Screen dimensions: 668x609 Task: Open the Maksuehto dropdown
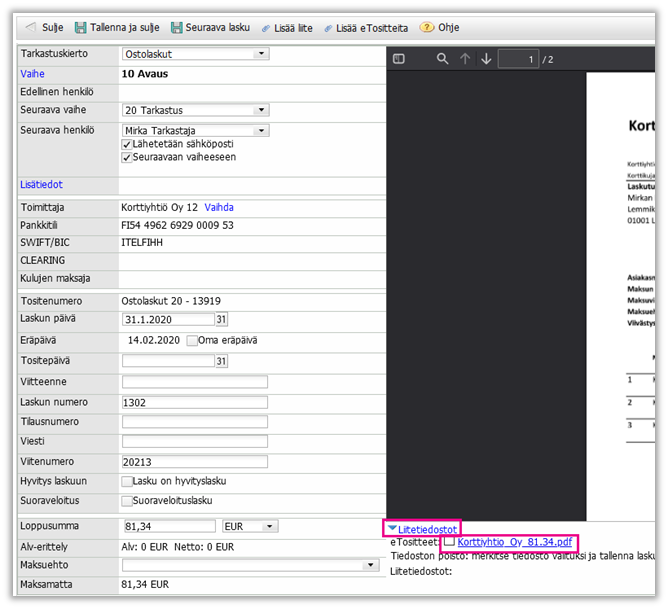click(x=250, y=565)
